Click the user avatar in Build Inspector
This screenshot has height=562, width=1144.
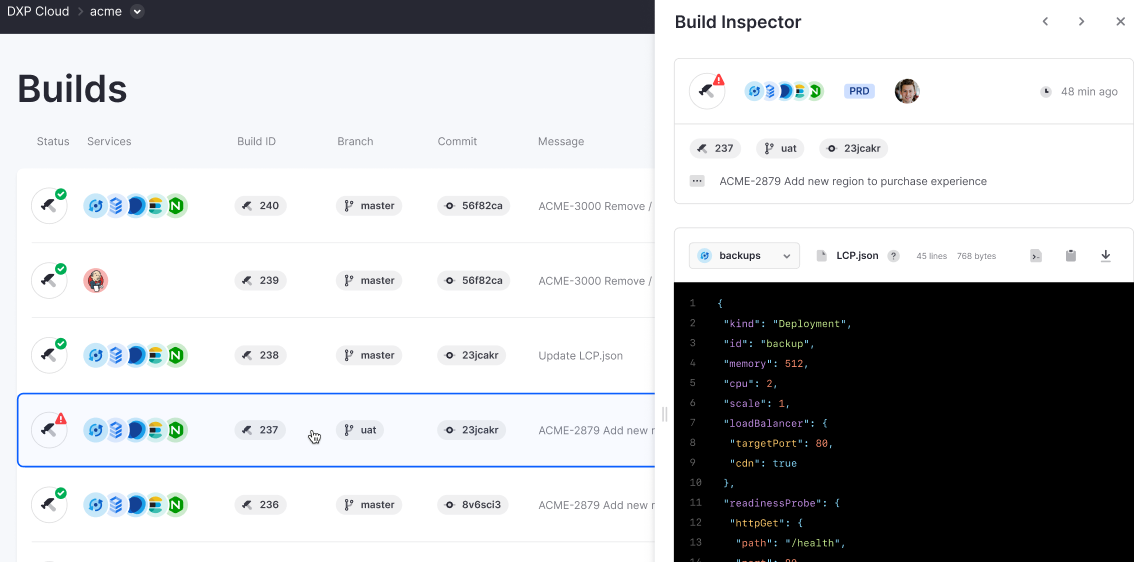[907, 91]
